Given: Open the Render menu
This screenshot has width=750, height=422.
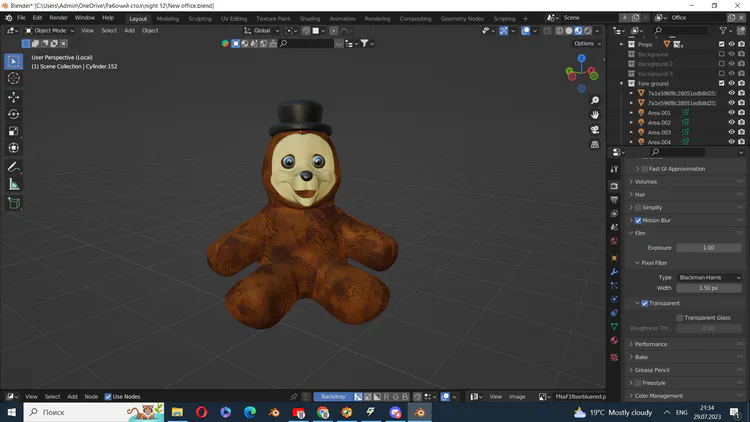Looking at the screenshot, I should [58, 18].
